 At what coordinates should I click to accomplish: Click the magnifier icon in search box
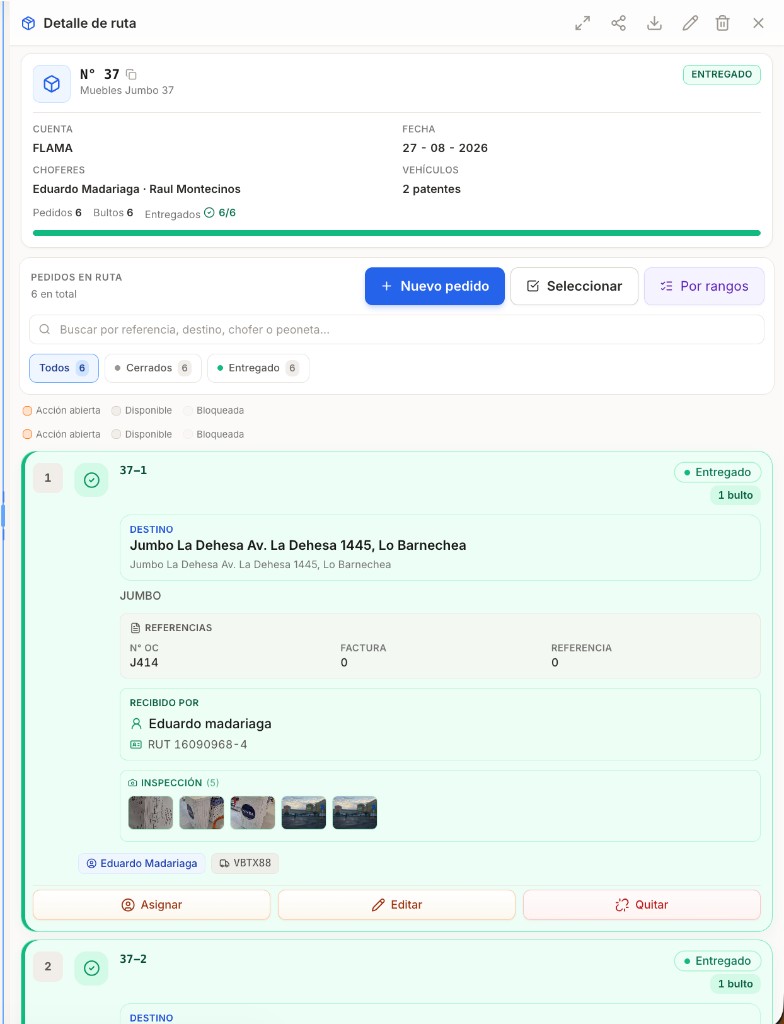point(44,330)
